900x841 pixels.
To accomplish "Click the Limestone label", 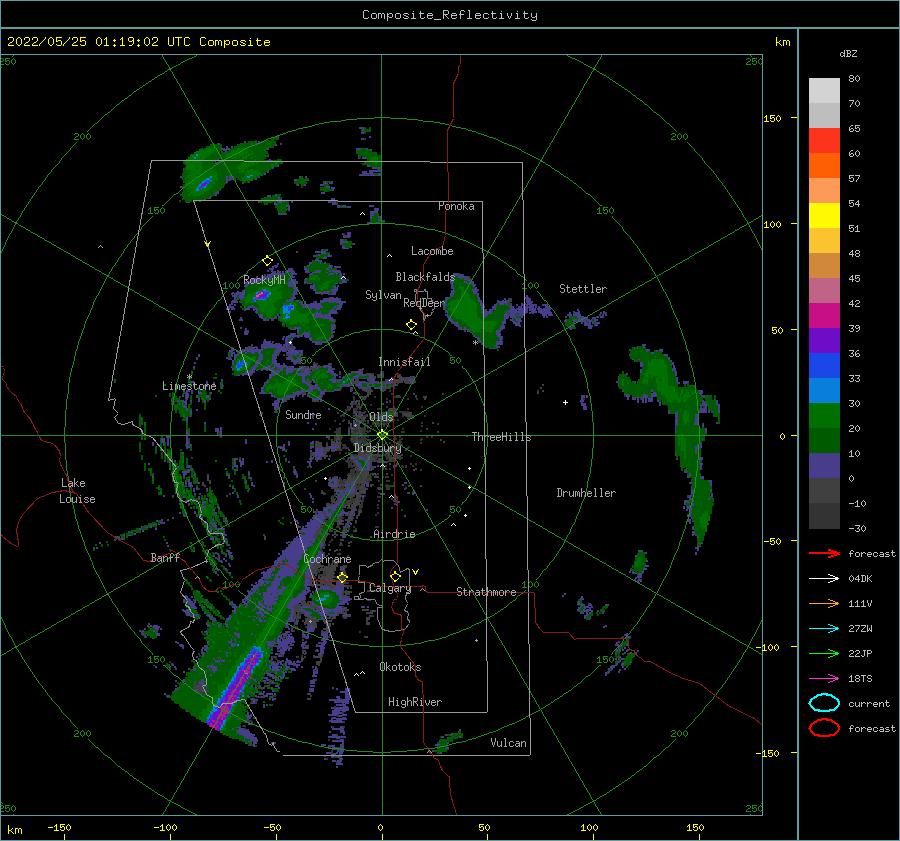I will (x=189, y=386).
